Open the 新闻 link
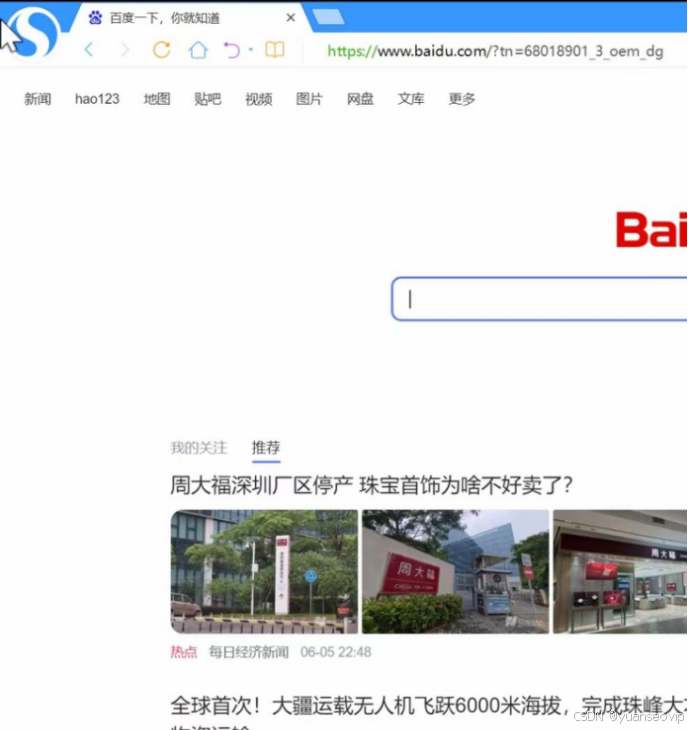 pyautogui.click(x=38, y=99)
